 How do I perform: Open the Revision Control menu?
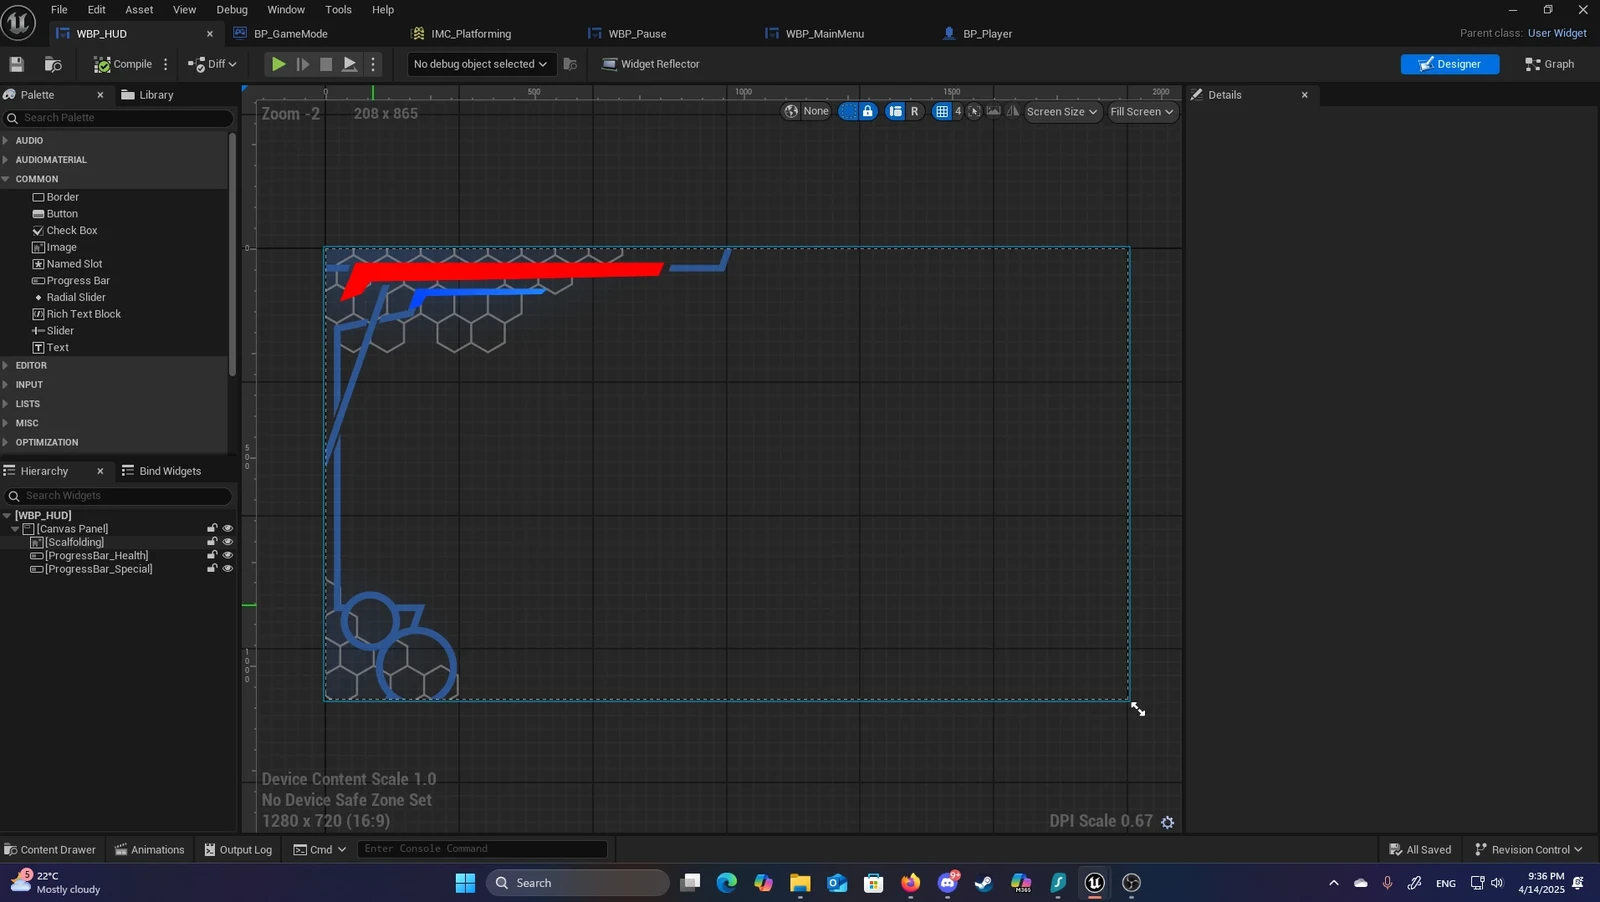click(x=1529, y=850)
